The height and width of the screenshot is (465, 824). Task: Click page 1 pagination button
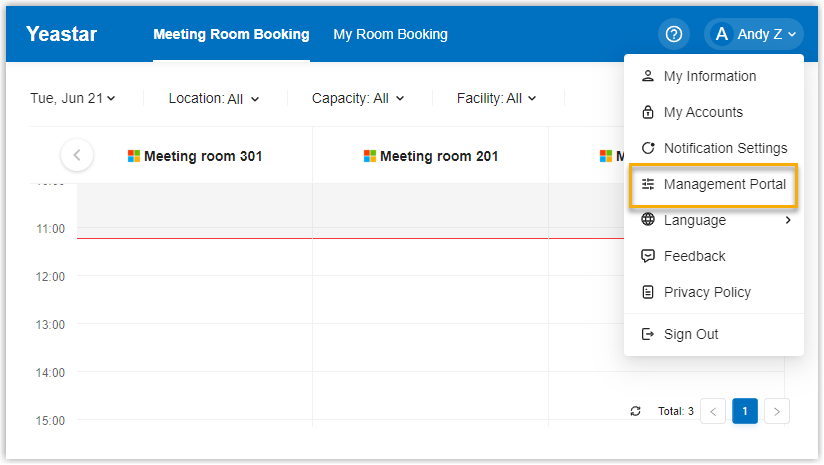(x=745, y=411)
